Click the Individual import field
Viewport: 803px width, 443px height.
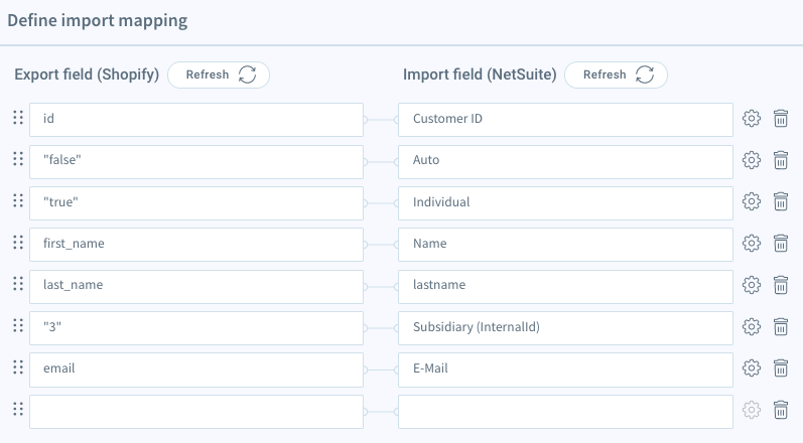point(565,203)
